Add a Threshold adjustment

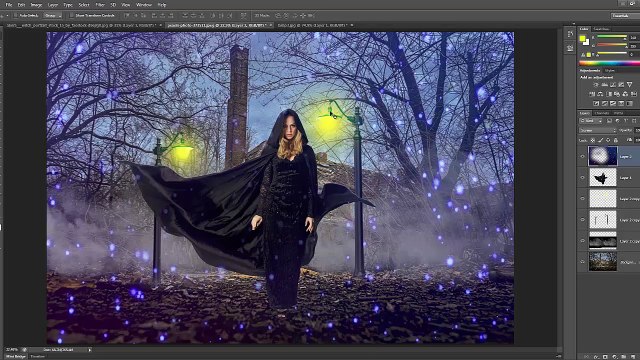point(613,104)
